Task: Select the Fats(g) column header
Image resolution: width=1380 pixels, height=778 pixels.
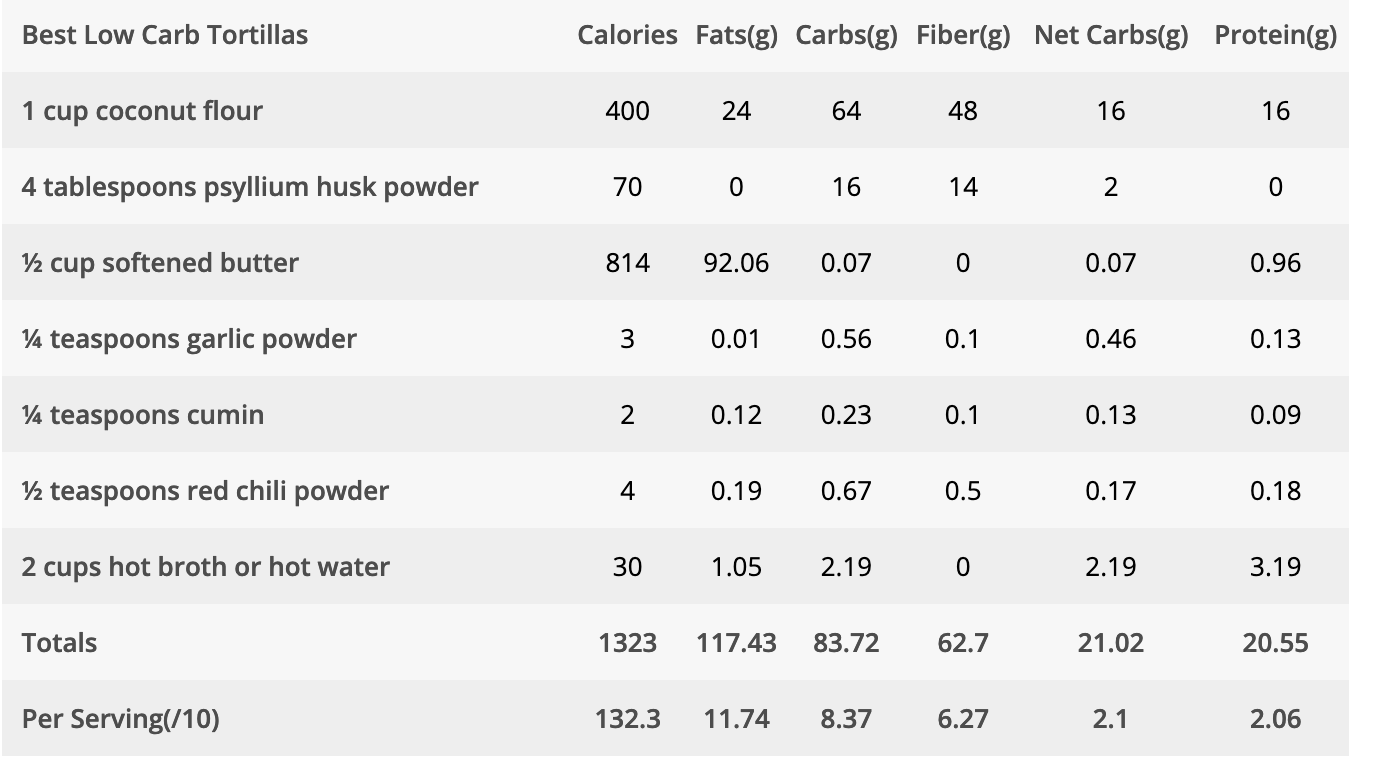Action: click(x=736, y=36)
